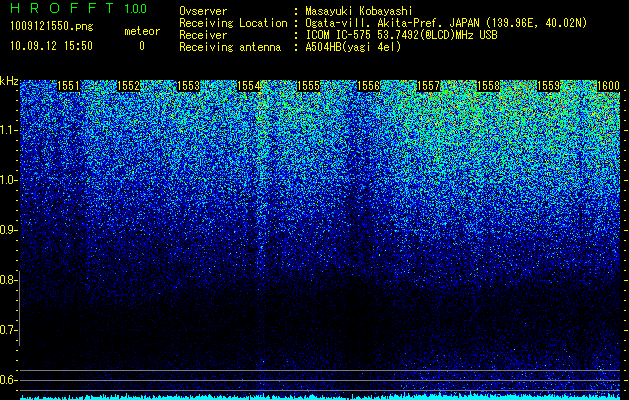Click the 1.1 kHz axis label
Viewport: 629px width, 400px height.
click(x=8, y=130)
